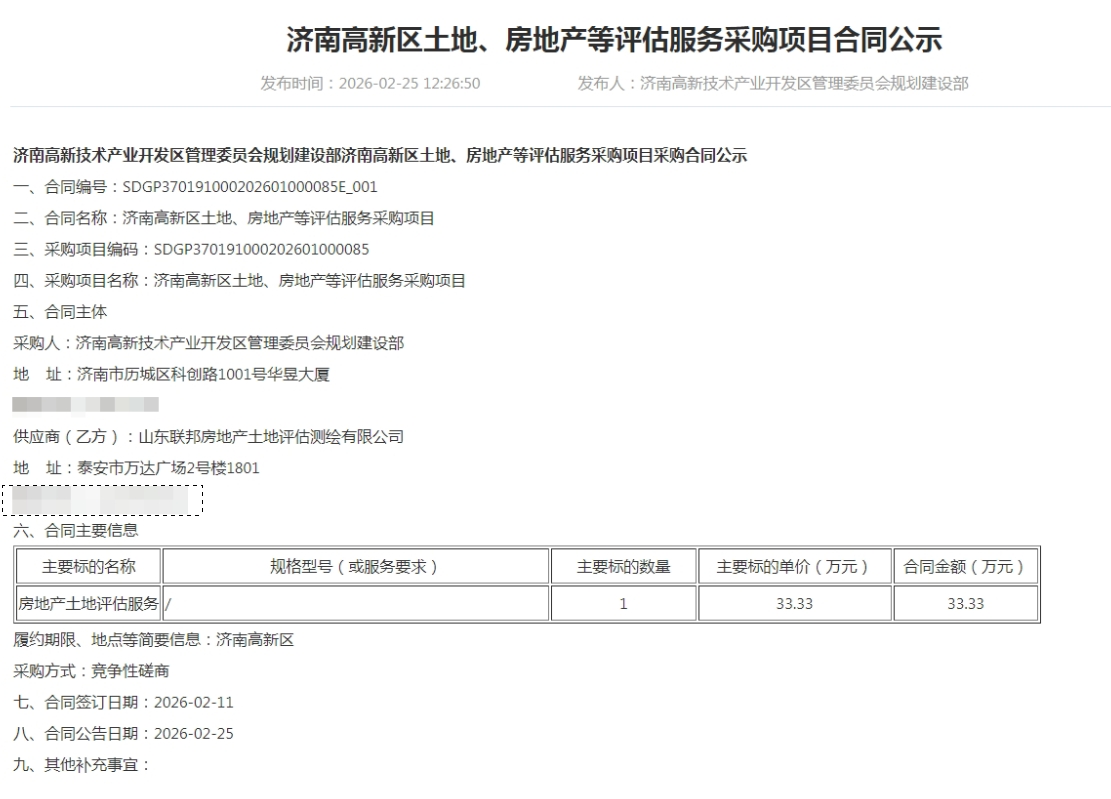Click the 发布时间 timestamp text
This screenshot has width=1111, height=799.
(370, 83)
